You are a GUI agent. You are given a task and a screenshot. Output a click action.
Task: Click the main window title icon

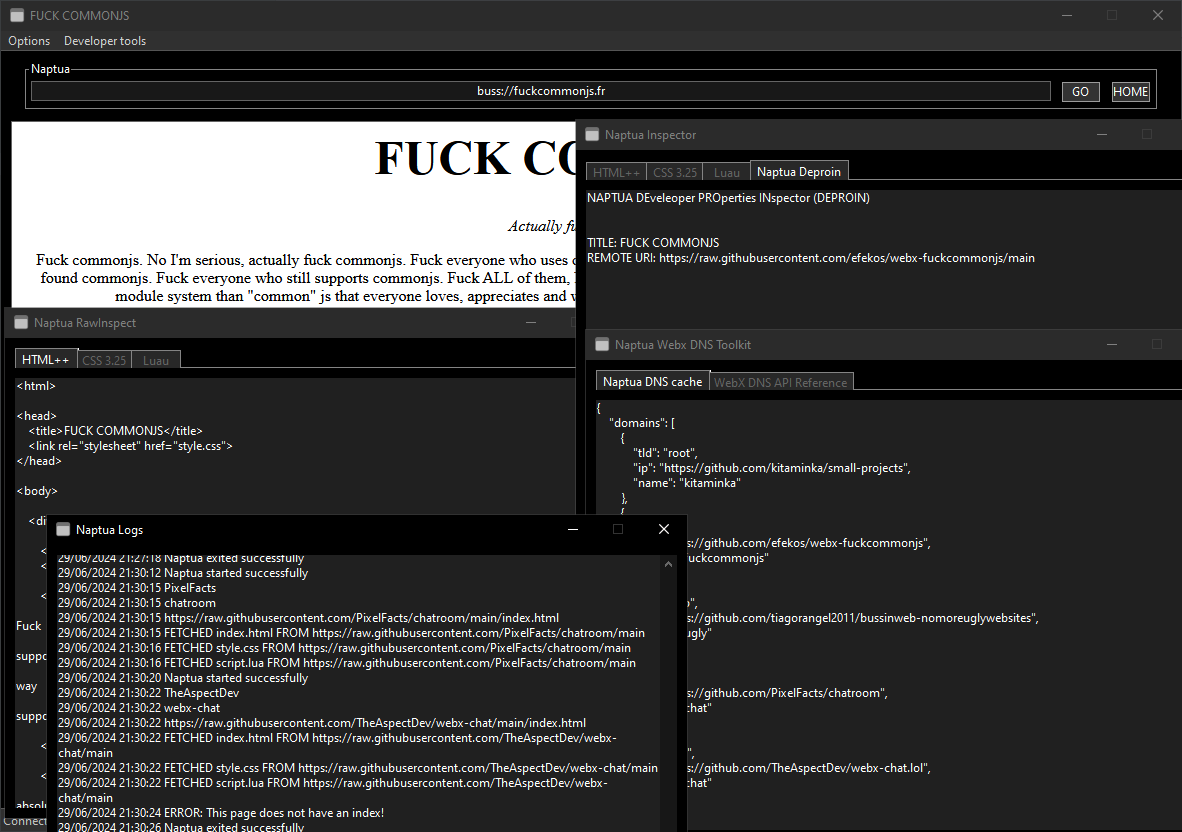pos(17,15)
